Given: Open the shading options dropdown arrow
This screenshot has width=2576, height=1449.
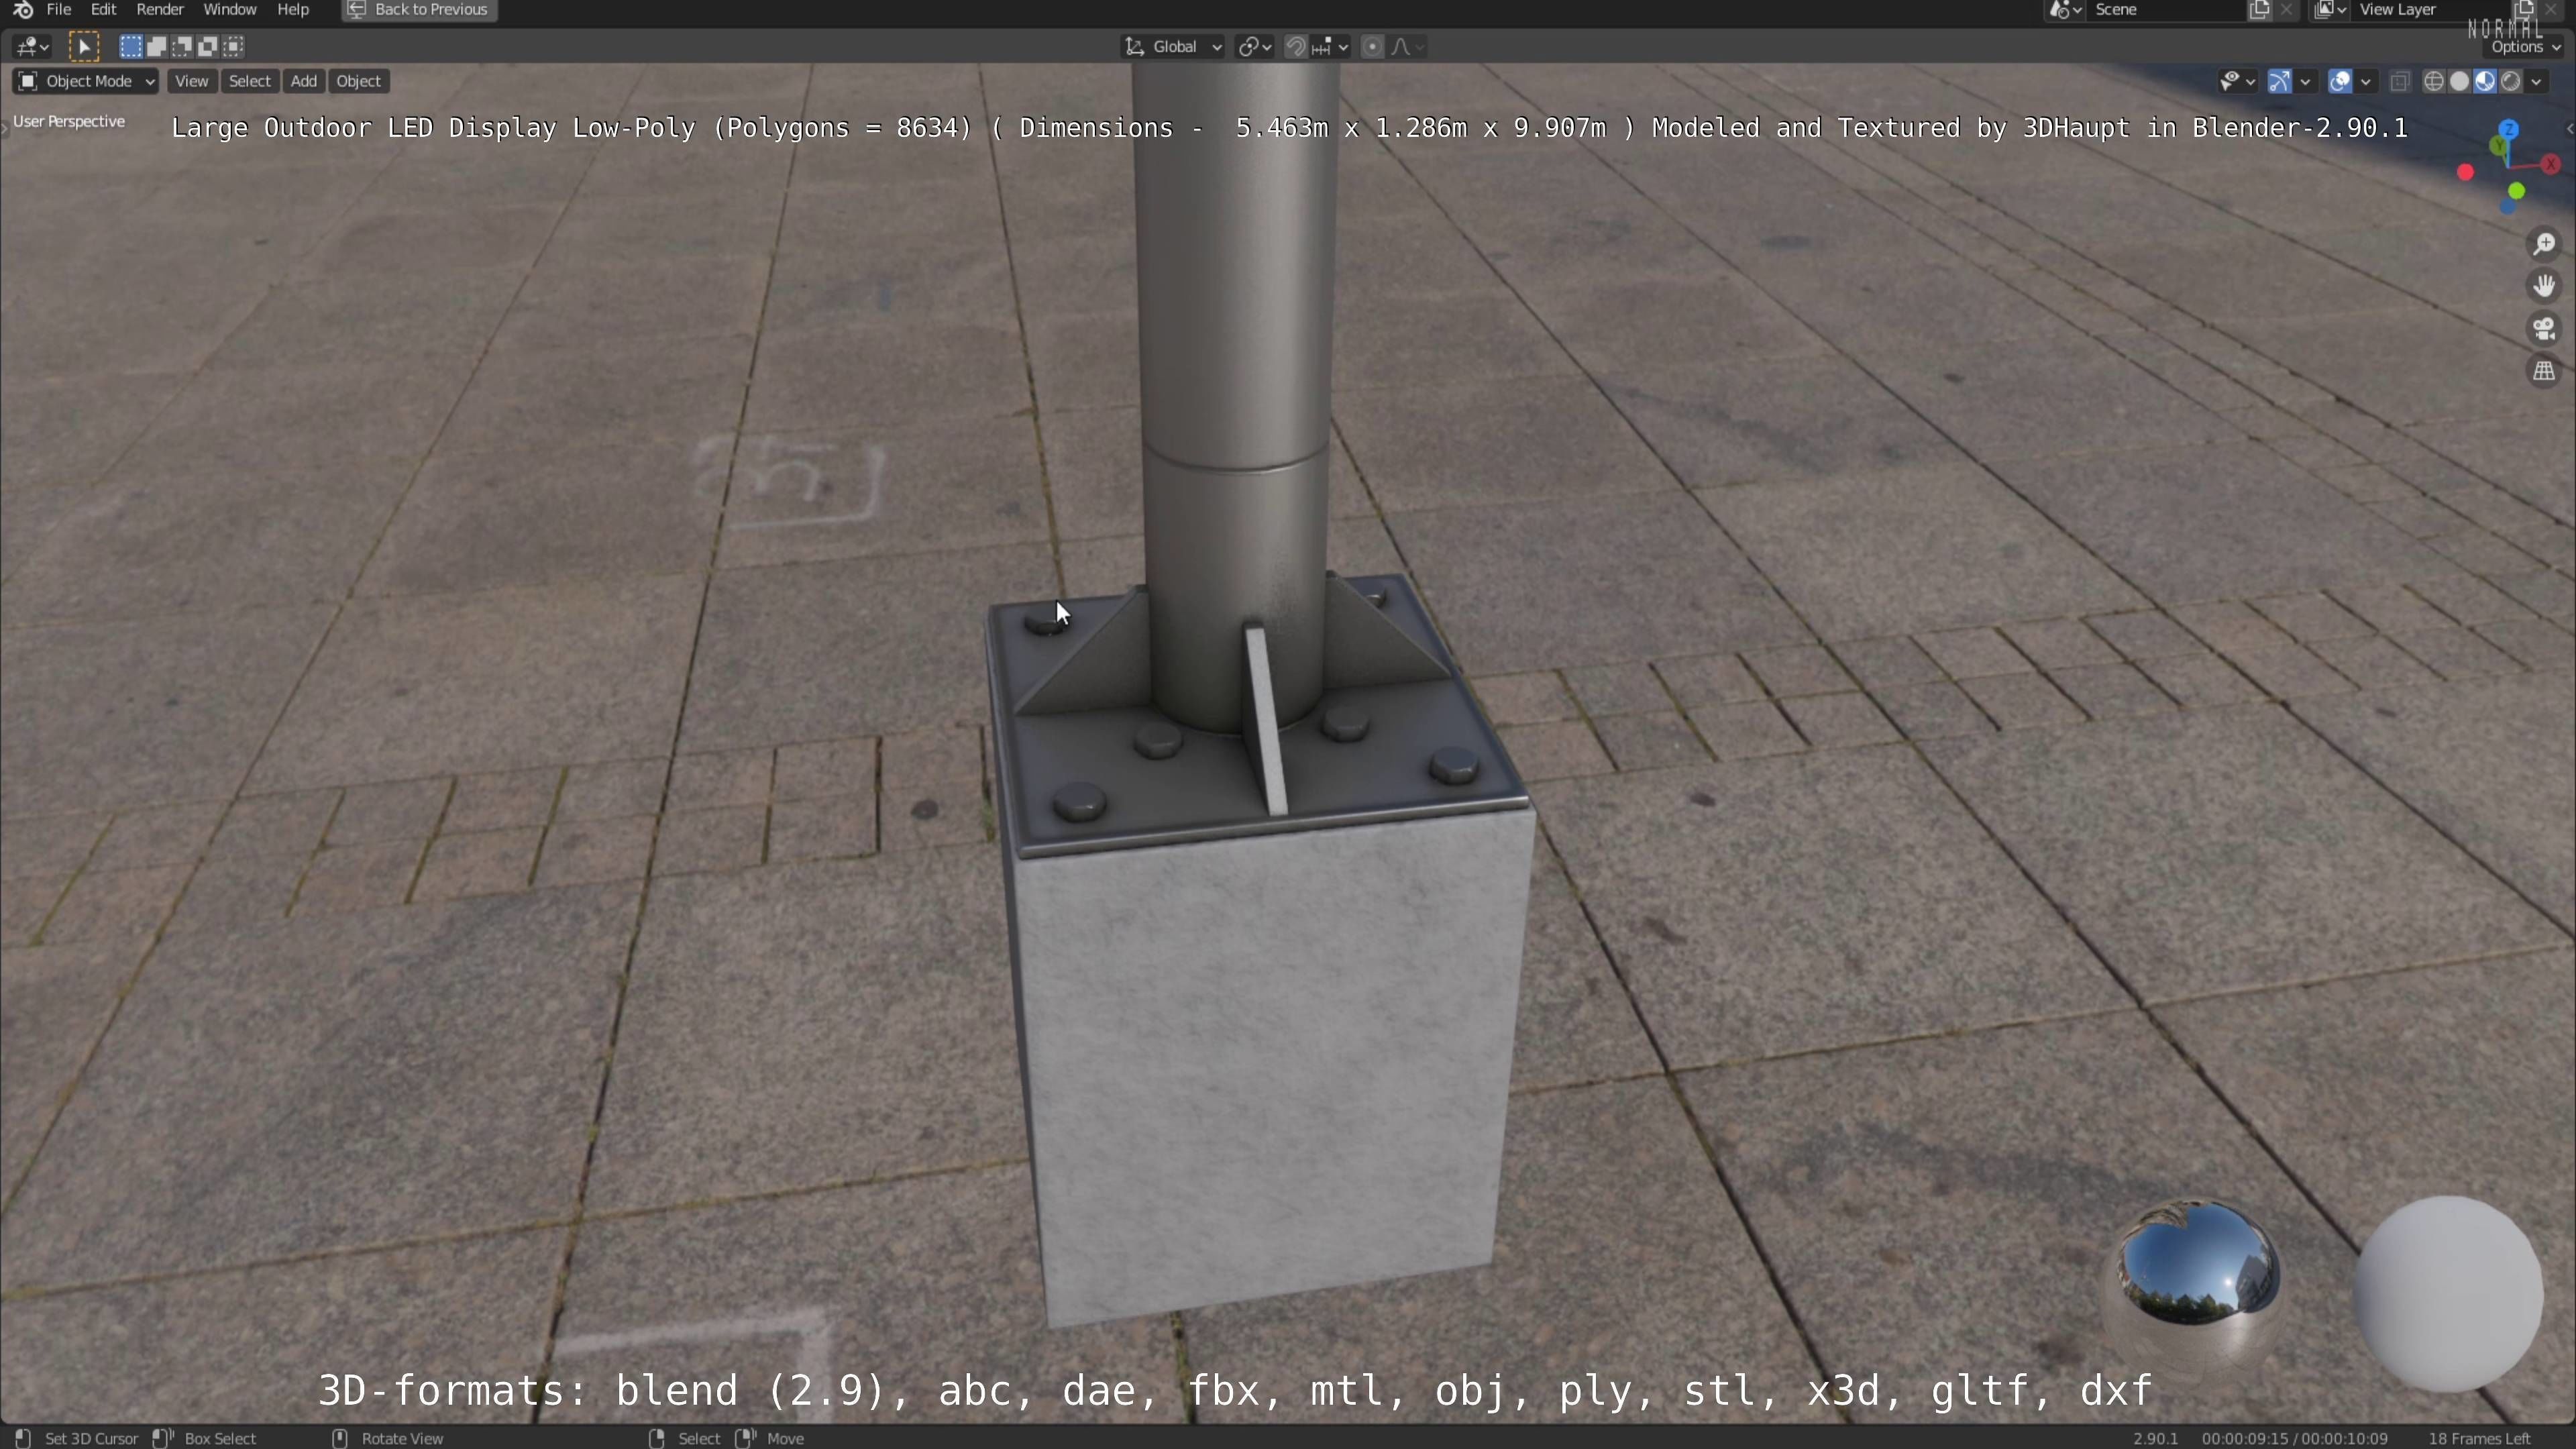Looking at the screenshot, I should (2537, 81).
